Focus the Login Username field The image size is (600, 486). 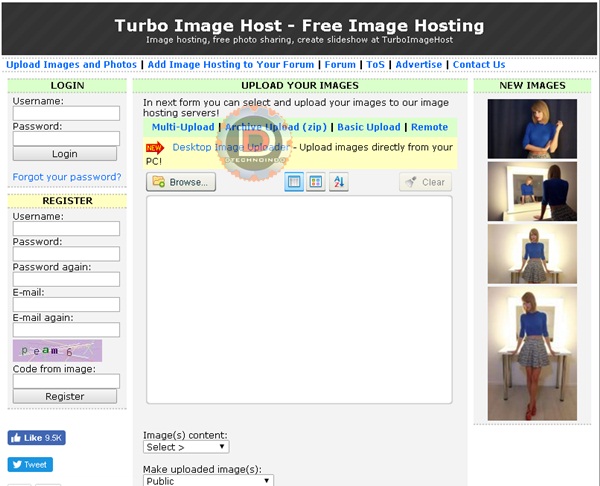pyautogui.click(x=66, y=113)
